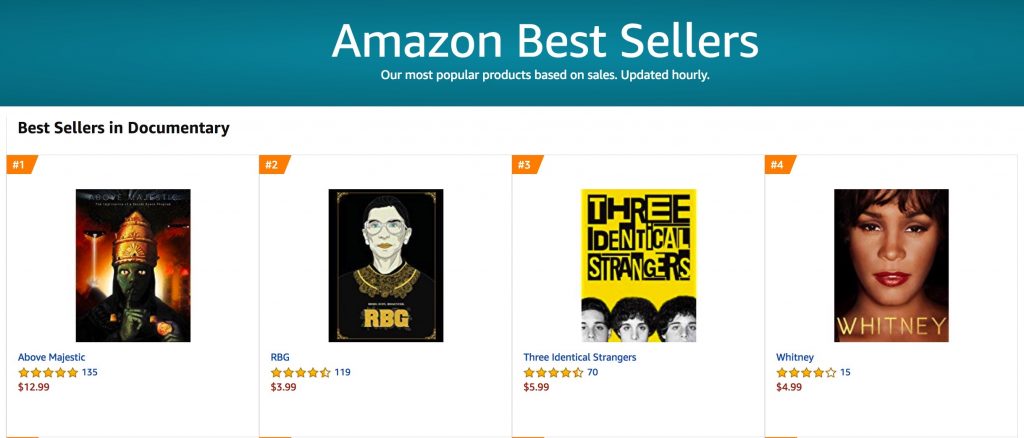Open the 119 reviews count for RBG
Screen dimensions: 1024x438
pos(342,373)
